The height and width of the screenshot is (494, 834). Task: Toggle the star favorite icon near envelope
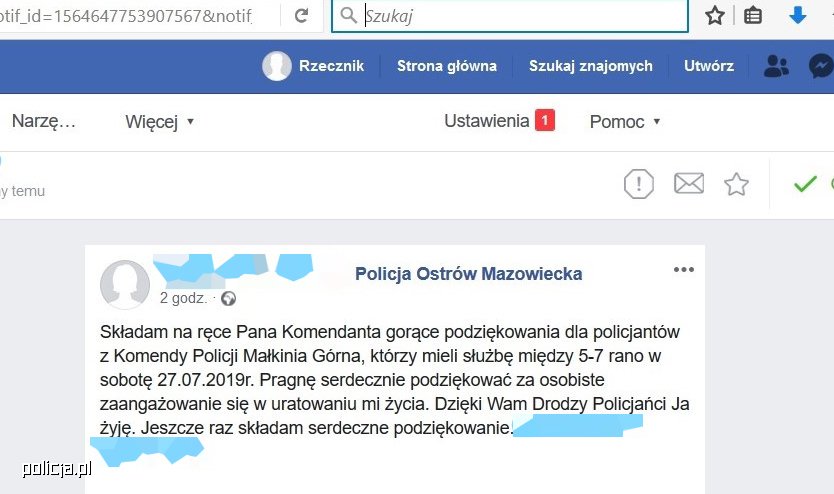tap(736, 184)
